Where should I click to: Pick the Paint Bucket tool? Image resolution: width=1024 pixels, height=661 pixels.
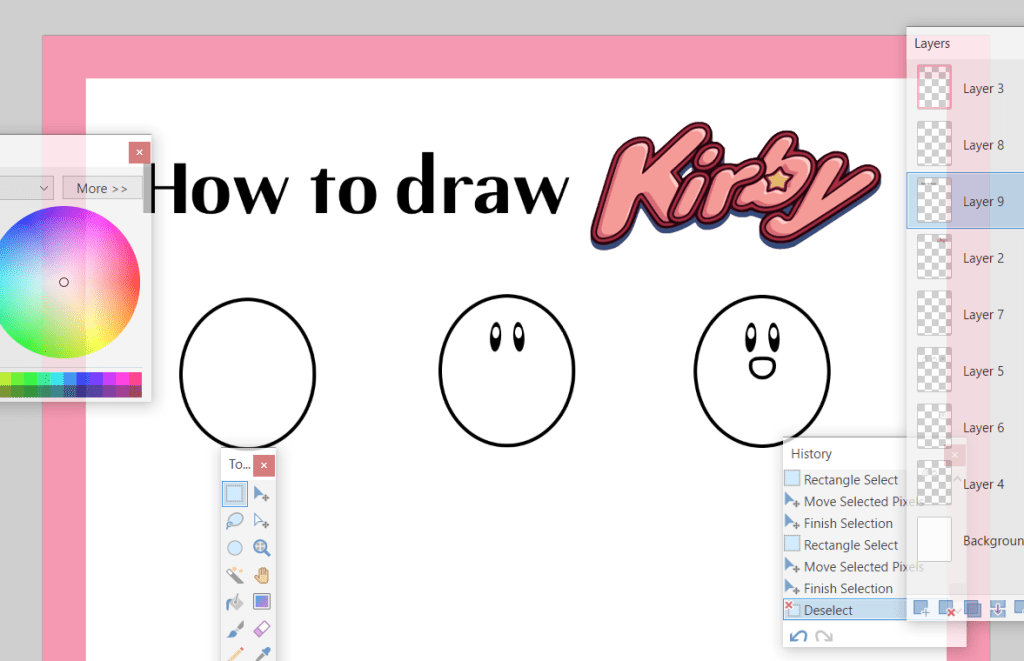234,602
